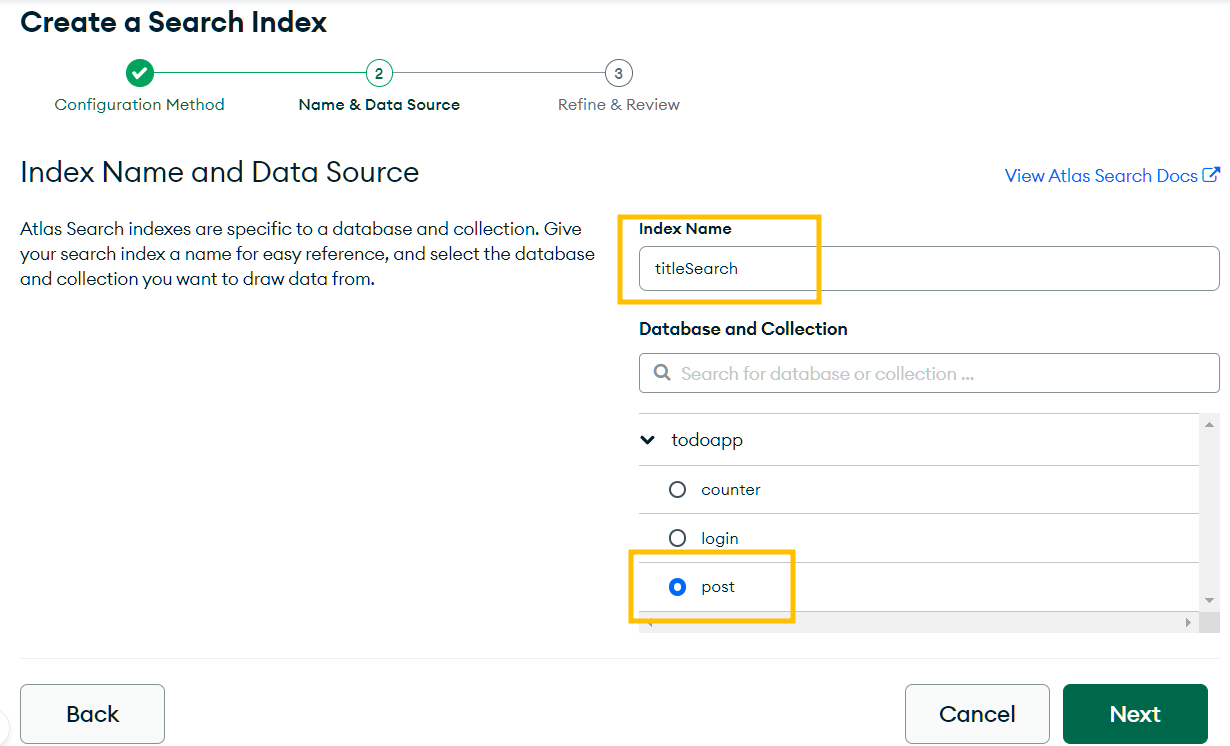Select the login collection radio button
The height and width of the screenshot is (746, 1230).
click(678, 539)
